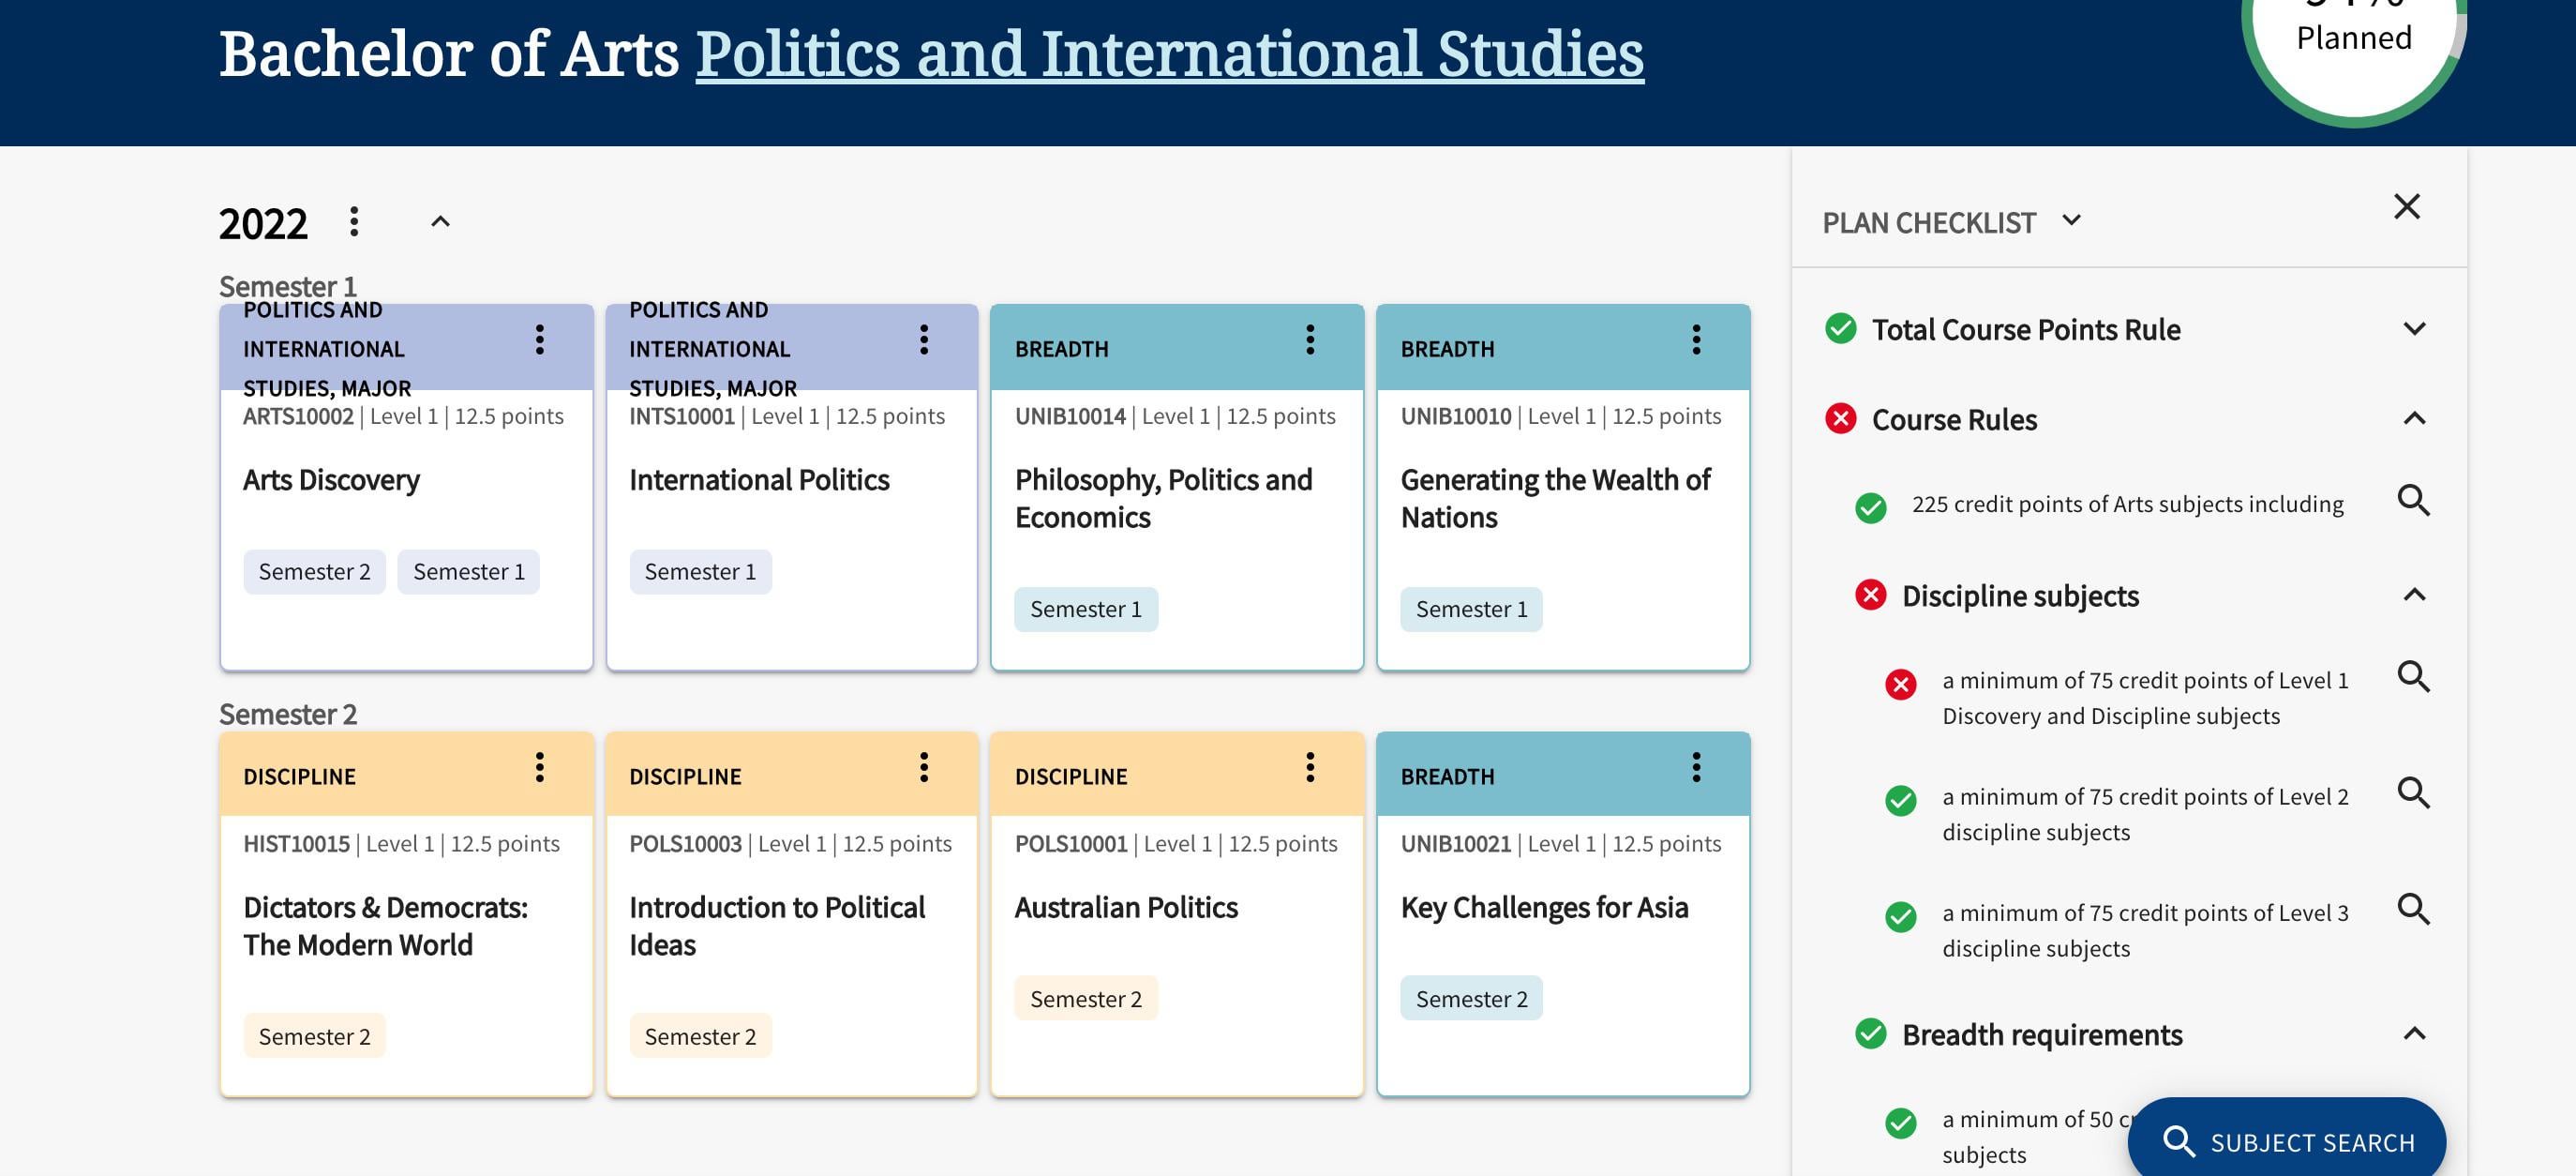The width and height of the screenshot is (2576, 1176).
Task: Open options menu for Arts Discovery card
Action: [x=539, y=340]
